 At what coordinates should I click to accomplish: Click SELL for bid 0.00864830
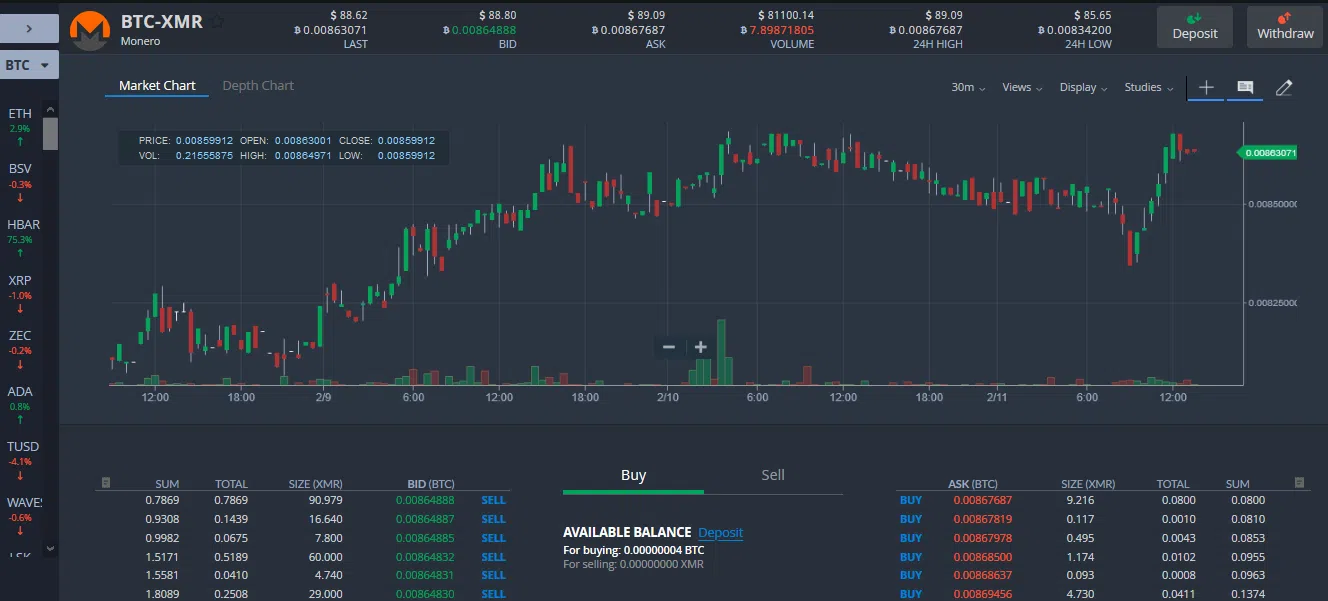coord(494,594)
